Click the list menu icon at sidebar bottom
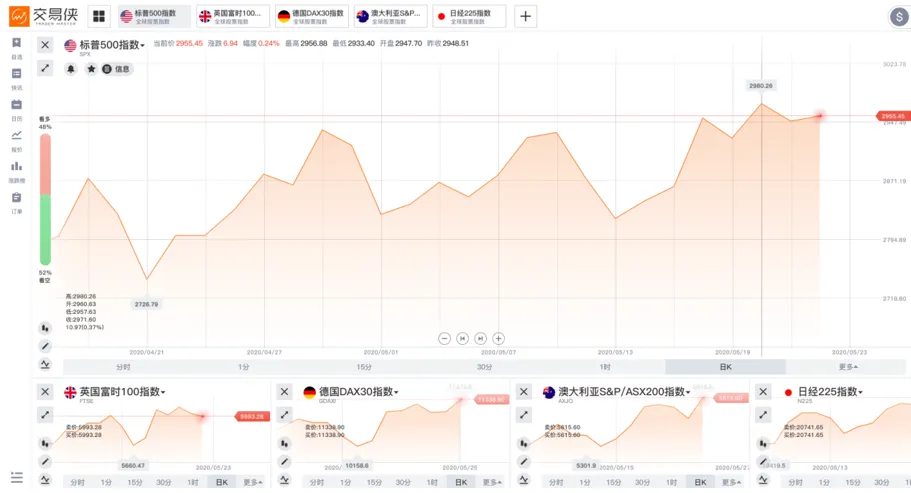 17,477
